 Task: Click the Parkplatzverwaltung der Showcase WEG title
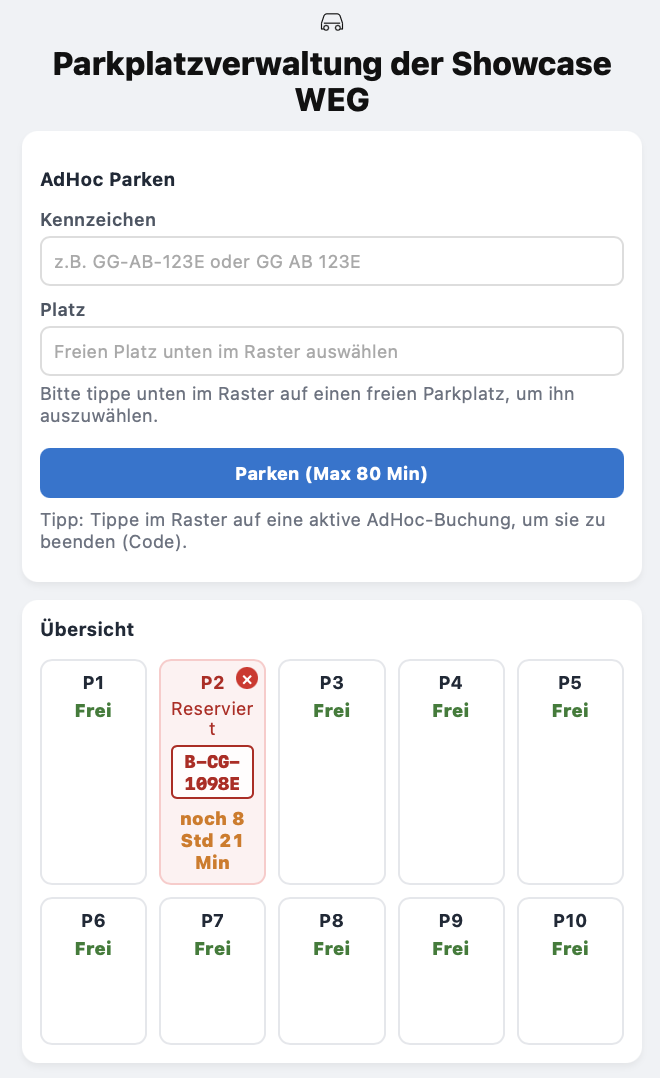pyautogui.click(x=331, y=80)
